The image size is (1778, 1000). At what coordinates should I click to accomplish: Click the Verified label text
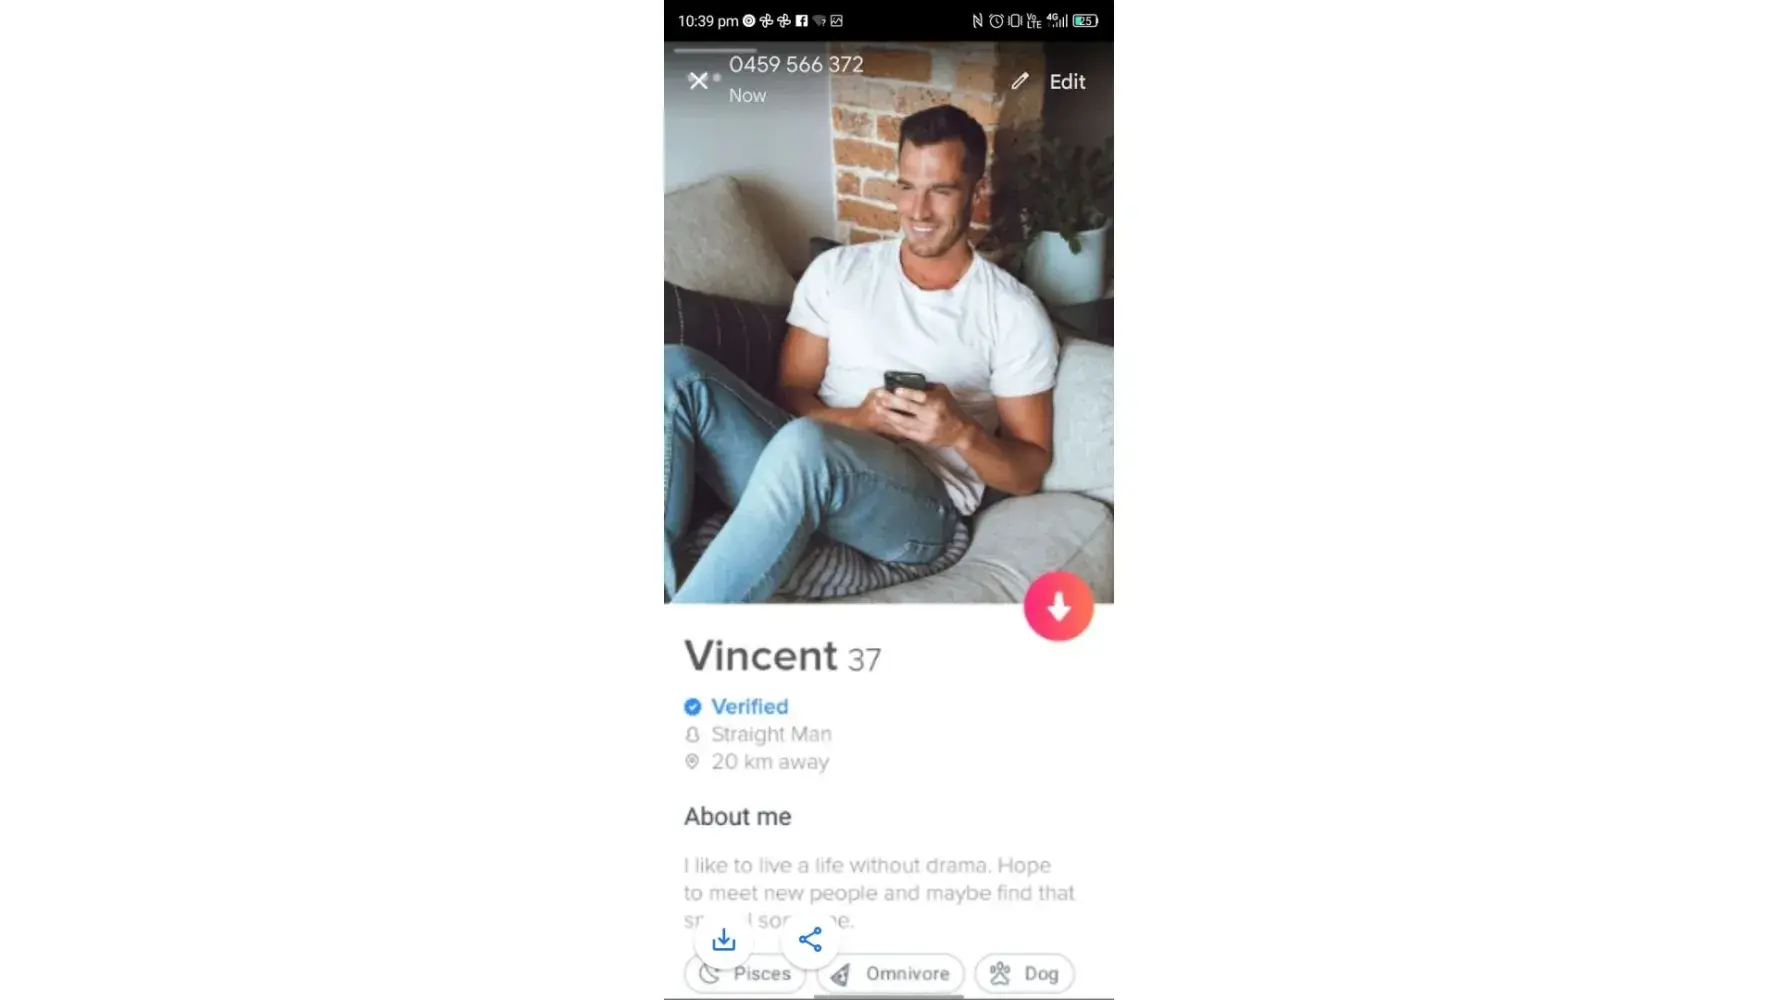click(749, 706)
